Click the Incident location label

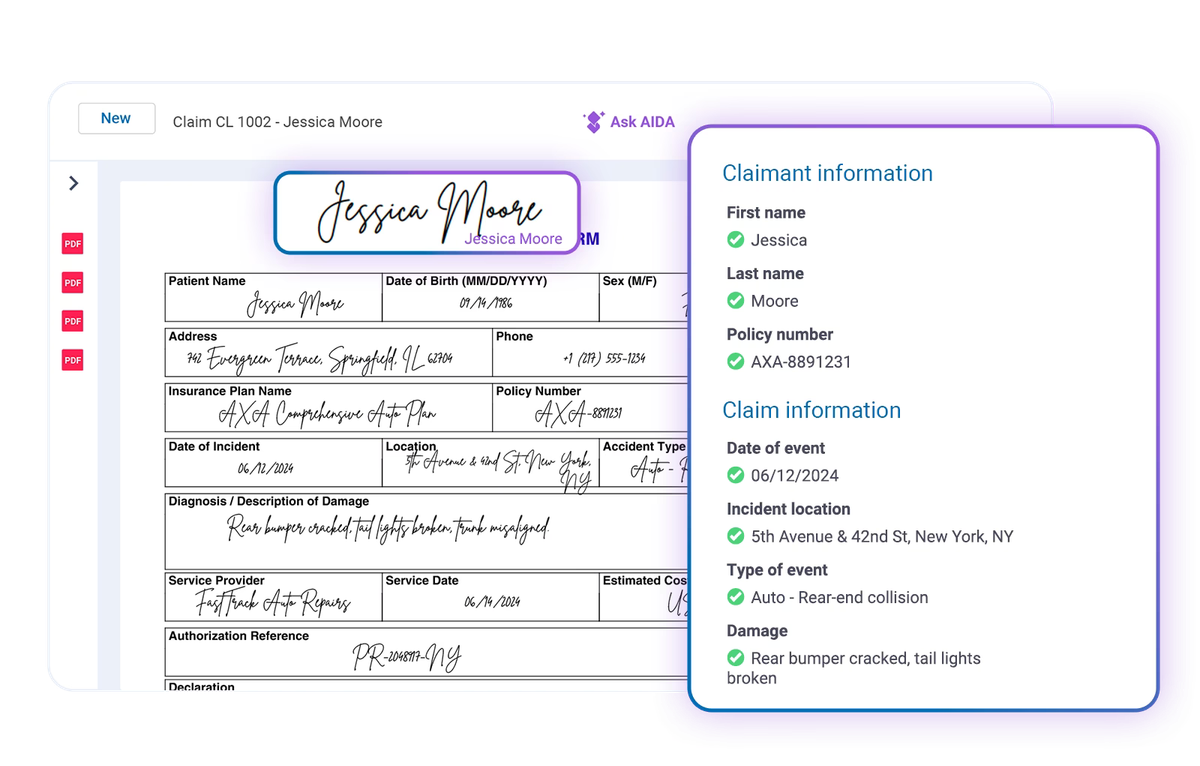[789, 509]
